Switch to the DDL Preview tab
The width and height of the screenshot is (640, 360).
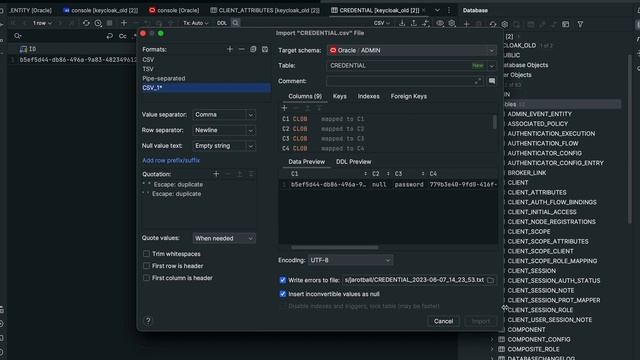coord(353,162)
